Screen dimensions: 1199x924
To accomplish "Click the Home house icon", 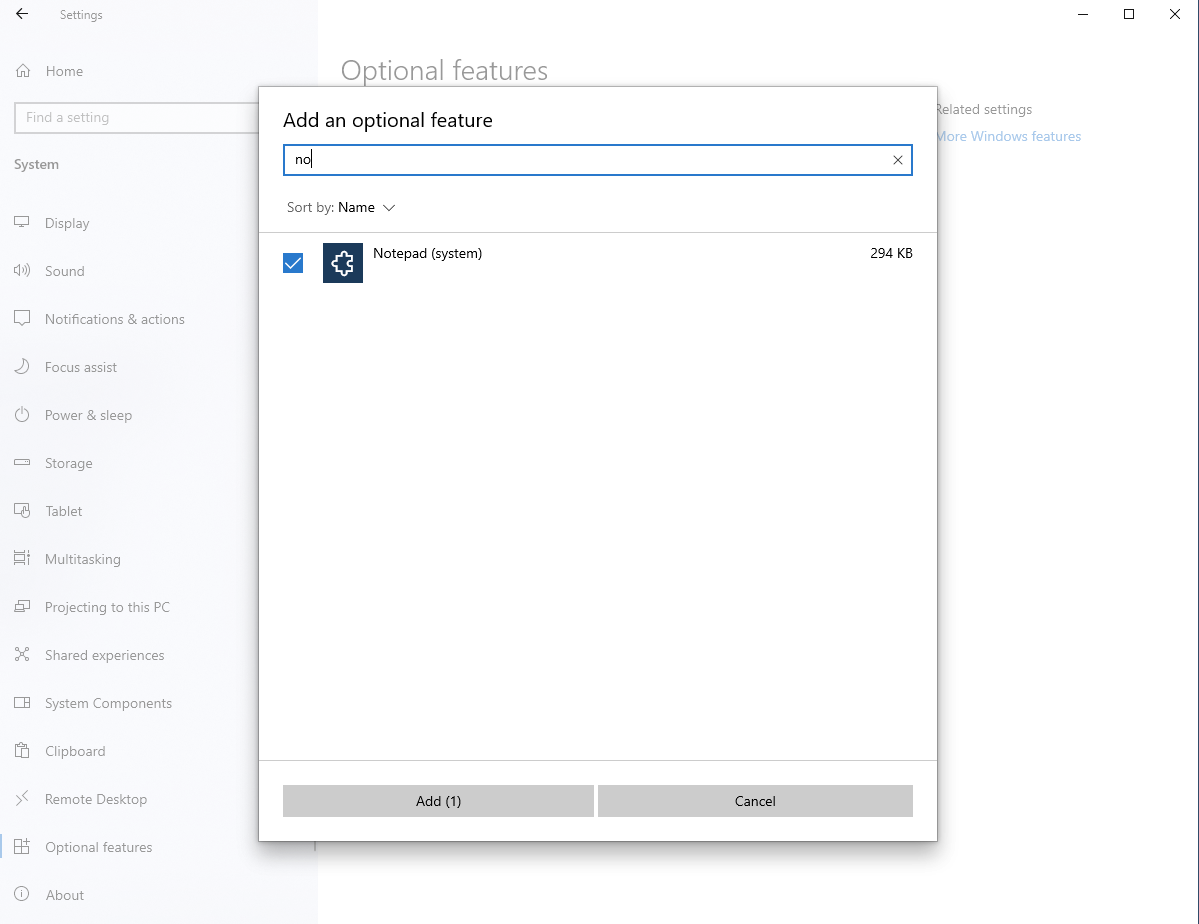I will (x=23, y=71).
